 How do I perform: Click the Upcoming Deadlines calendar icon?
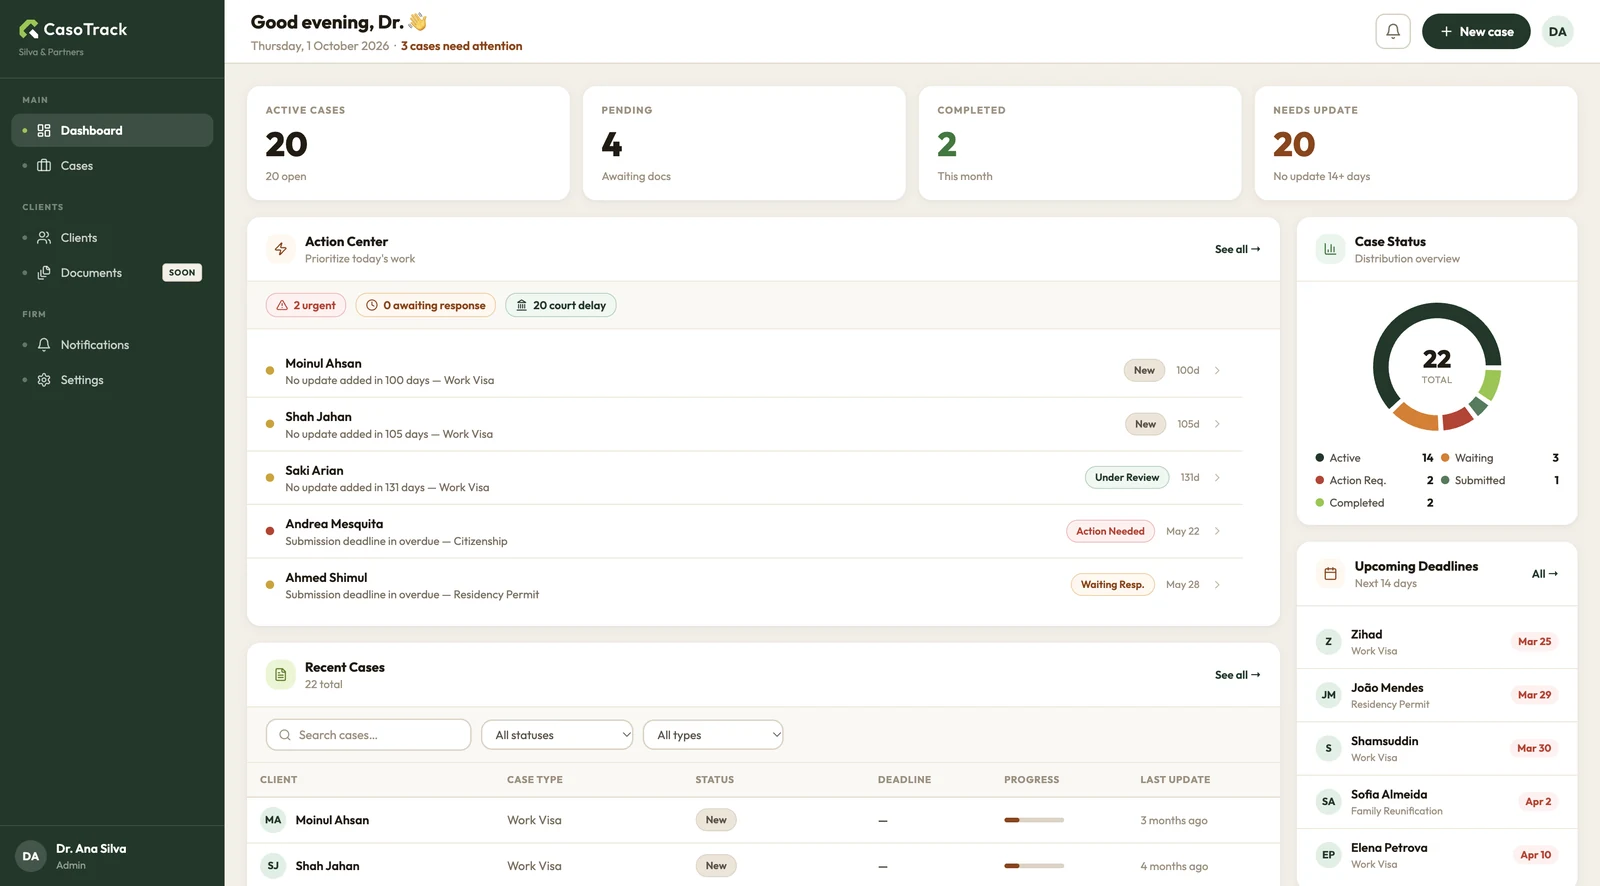click(1330, 574)
